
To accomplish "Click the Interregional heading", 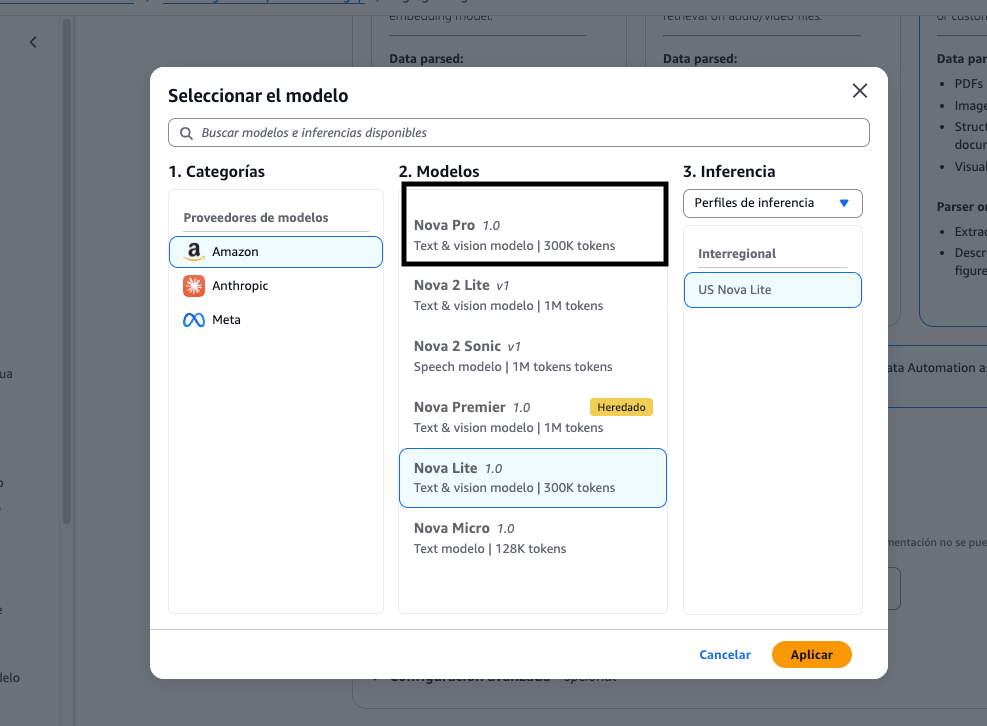I will [736, 254].
